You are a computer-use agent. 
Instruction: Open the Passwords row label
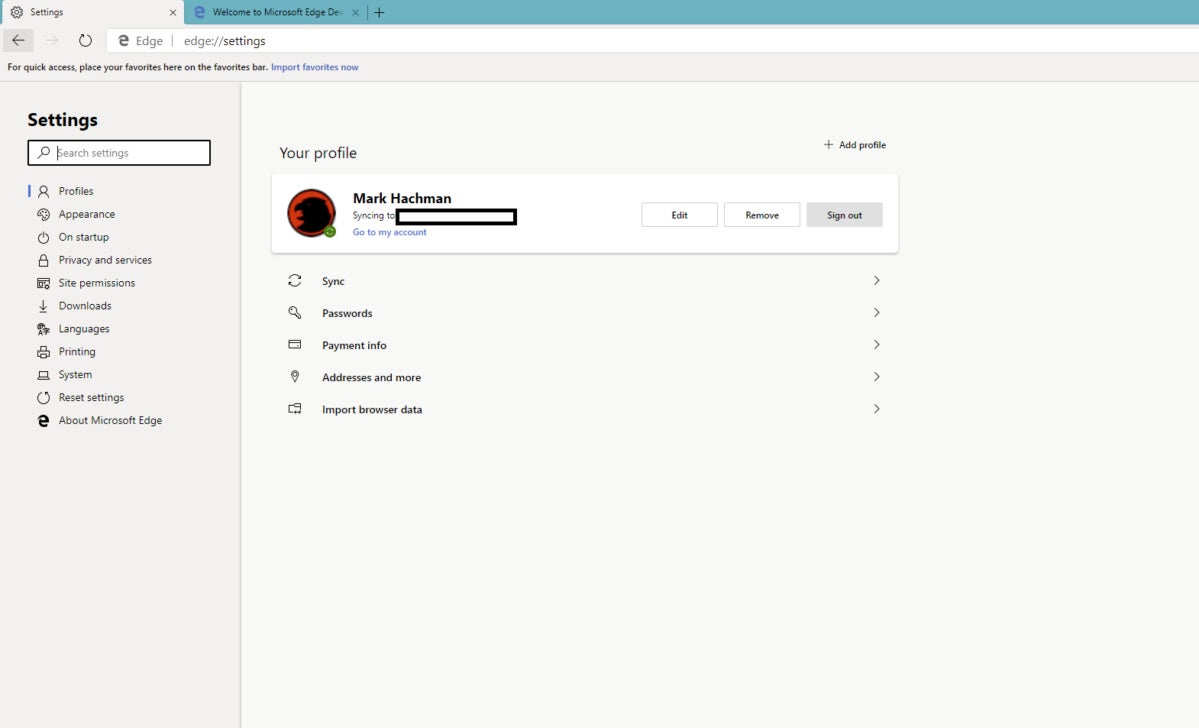[x=347, y=314]
